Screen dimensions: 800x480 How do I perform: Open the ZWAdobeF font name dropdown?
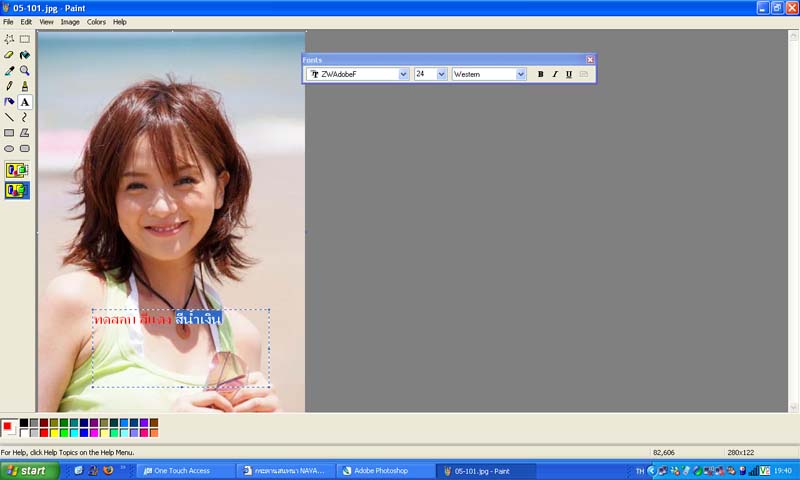[404, 74]
